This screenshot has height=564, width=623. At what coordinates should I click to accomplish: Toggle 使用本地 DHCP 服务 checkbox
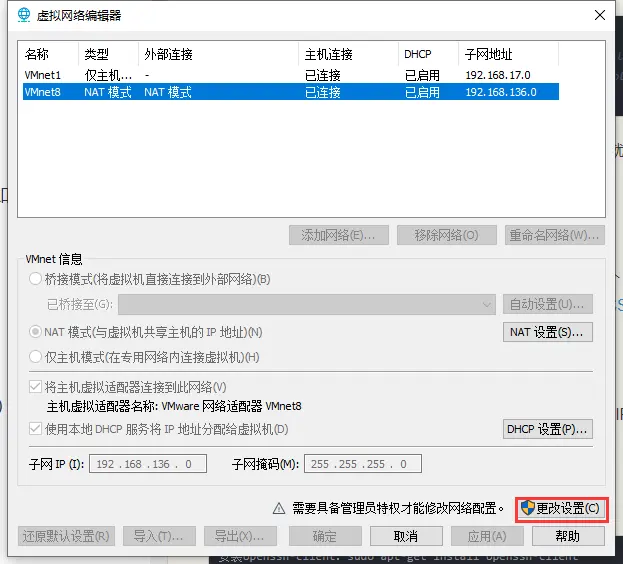(37, 430)
